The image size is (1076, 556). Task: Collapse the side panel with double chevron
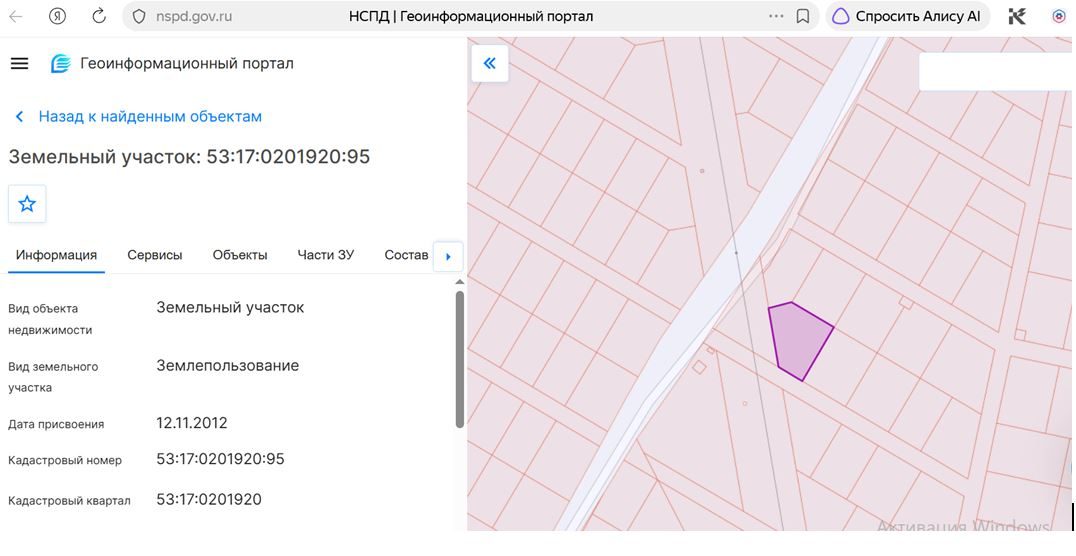pos(489,64)
